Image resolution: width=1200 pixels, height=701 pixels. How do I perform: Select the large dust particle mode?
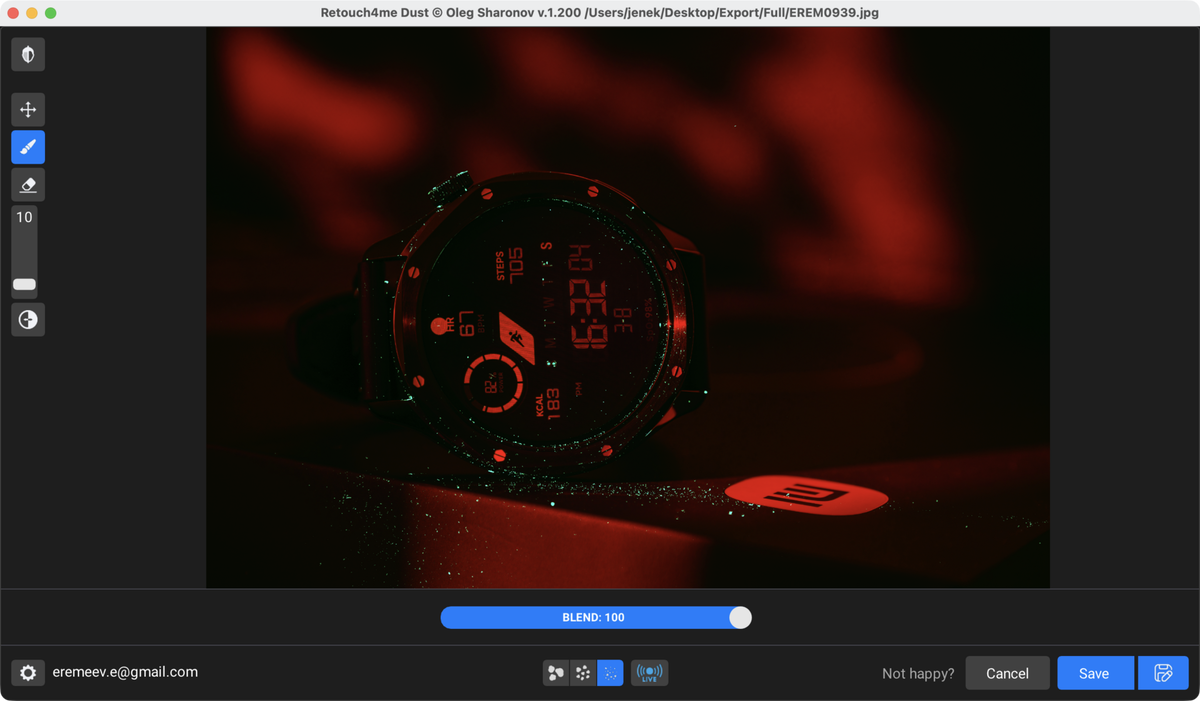[x=555, y=673]
